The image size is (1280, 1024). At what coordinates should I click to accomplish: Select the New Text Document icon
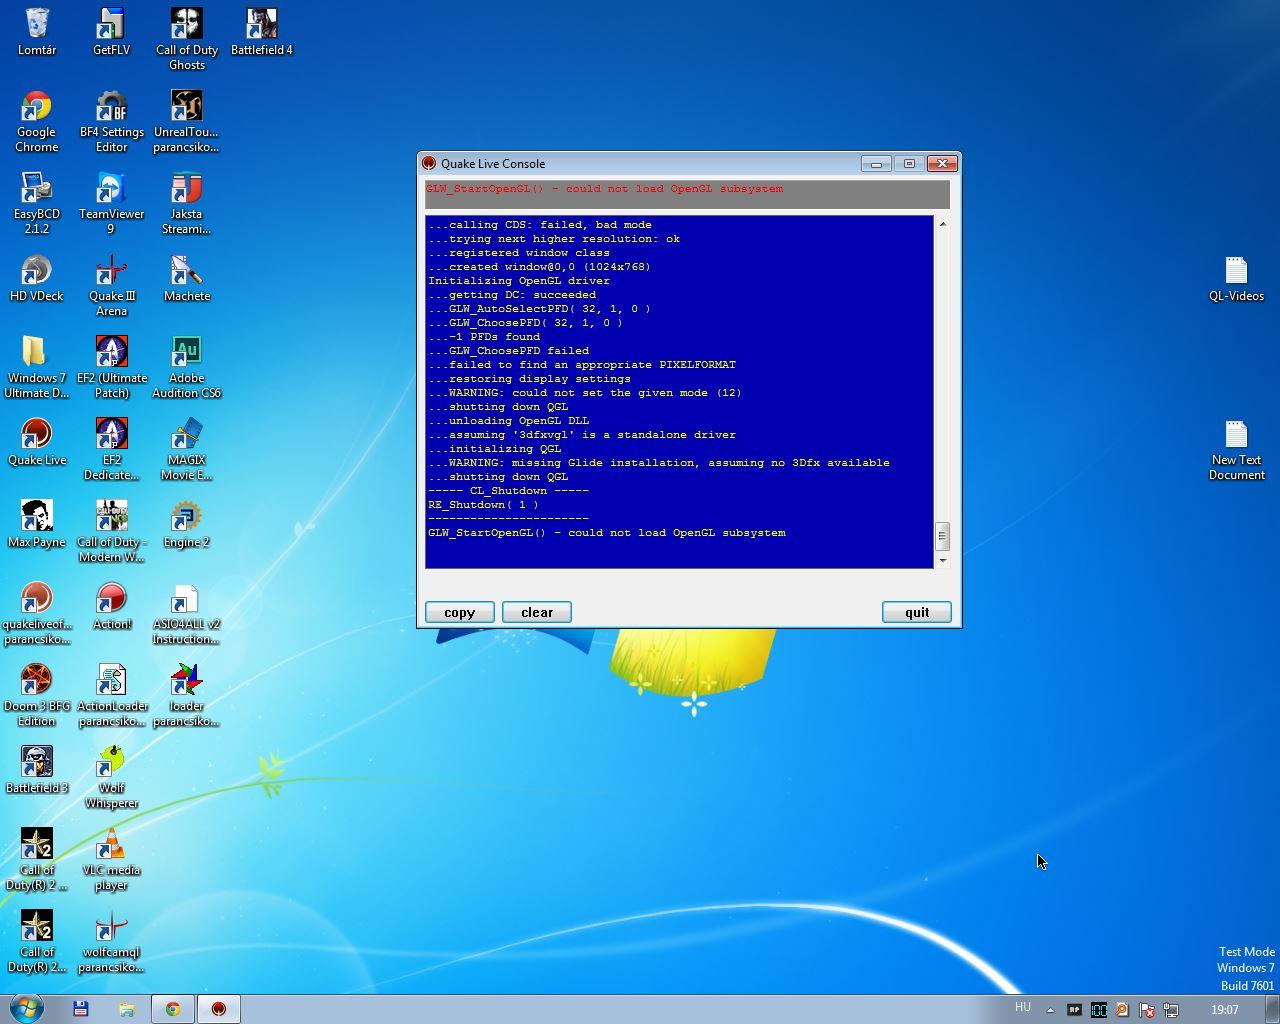pos(1236,450)
